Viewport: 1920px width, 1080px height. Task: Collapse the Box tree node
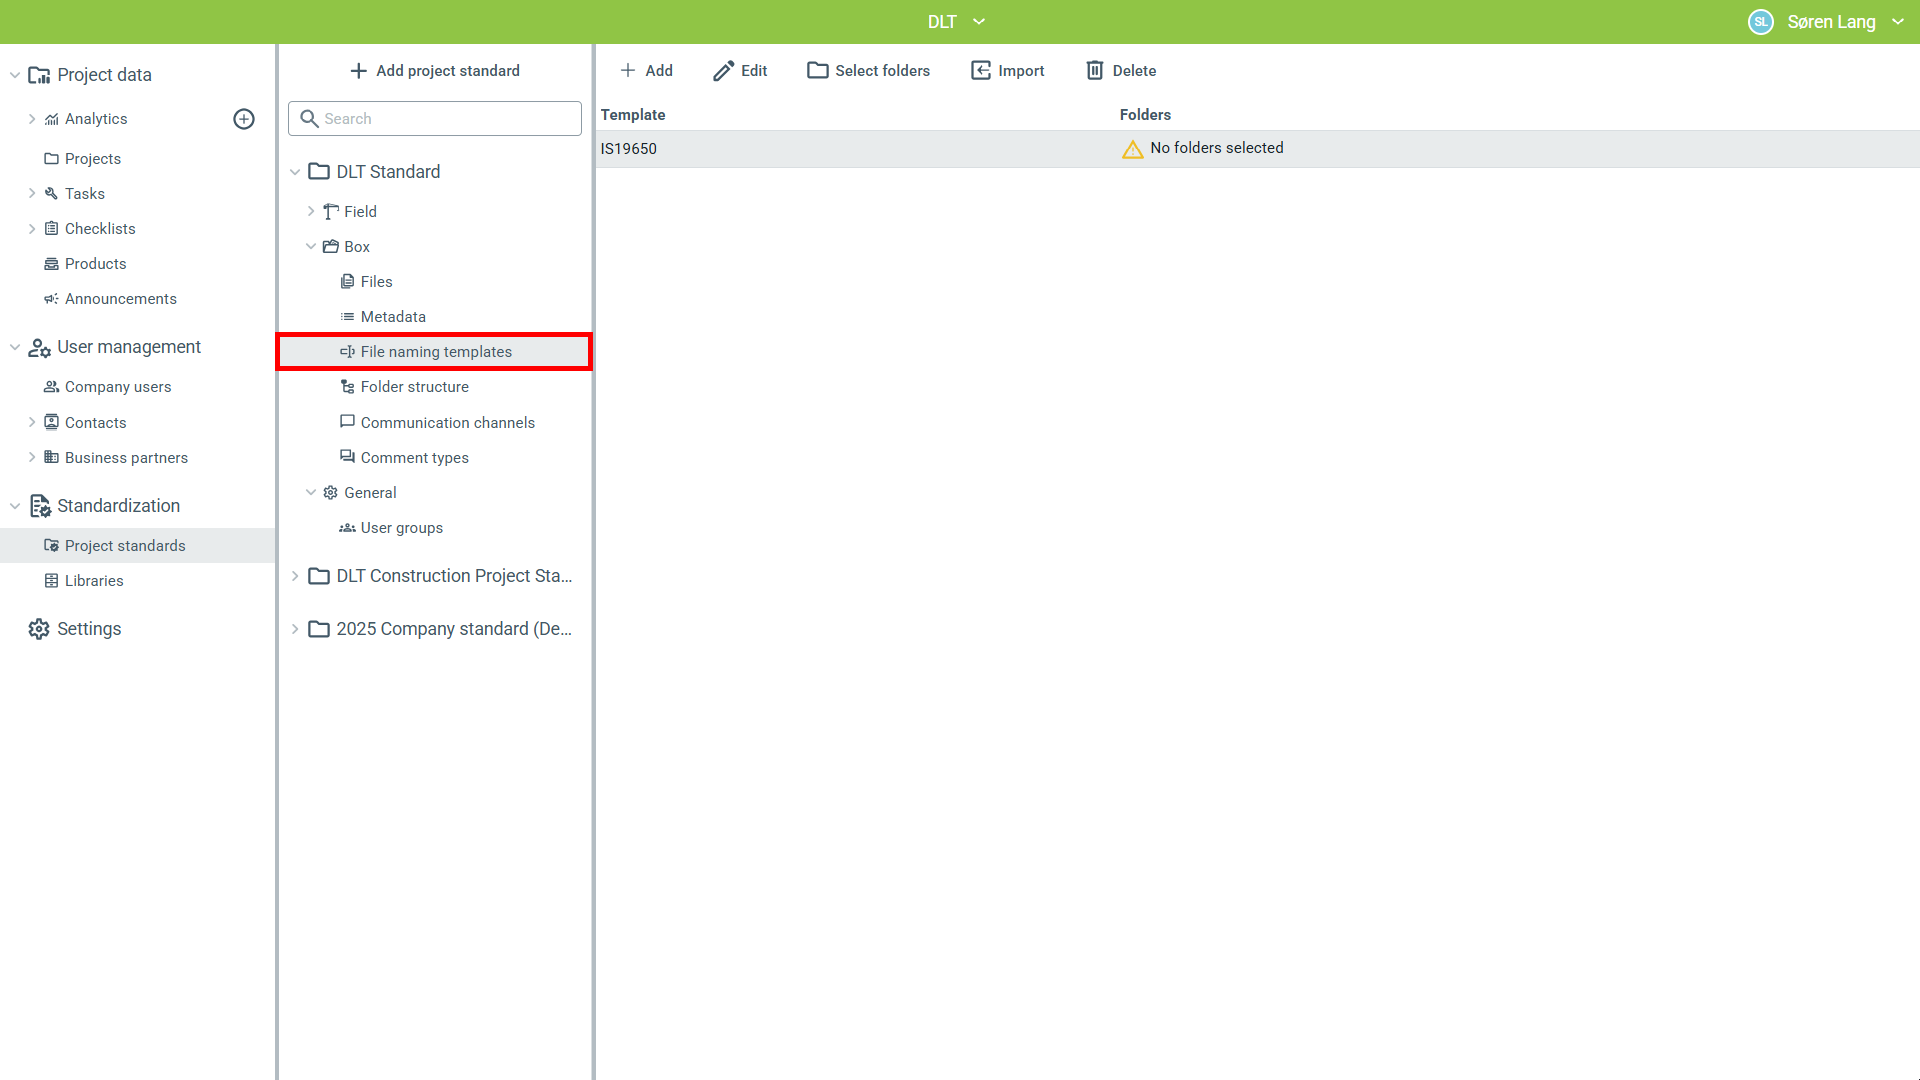tap(311, 247)
